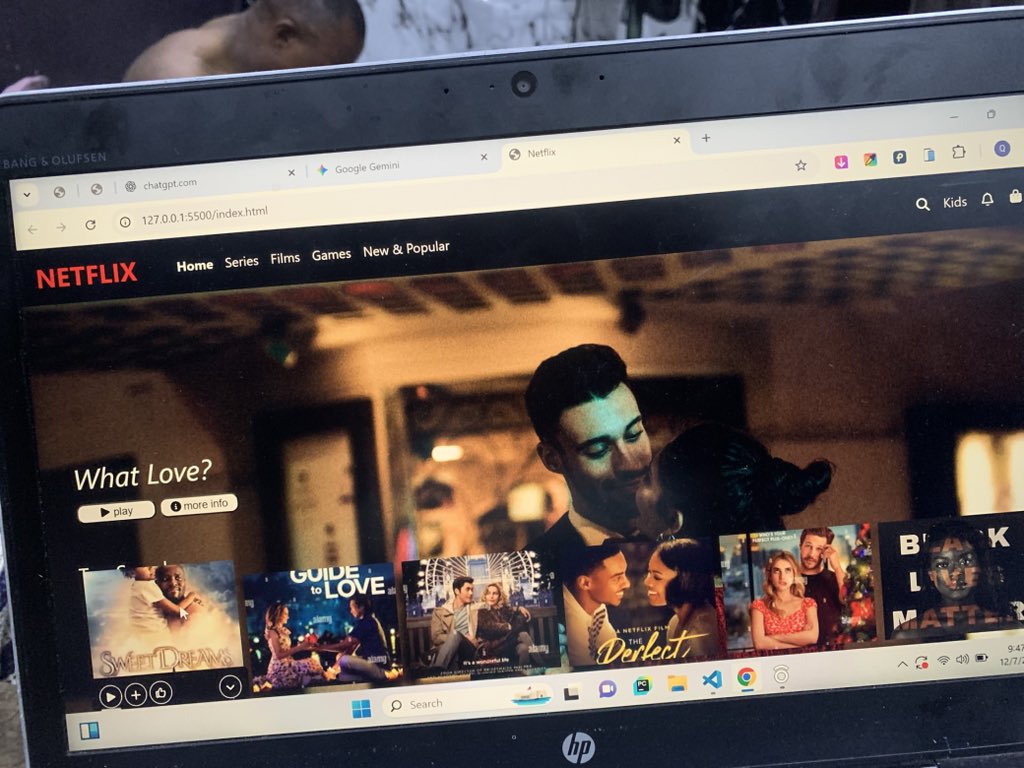Open the Guide to Love poster
The image size is (1024, 768).
coord(322,629)
